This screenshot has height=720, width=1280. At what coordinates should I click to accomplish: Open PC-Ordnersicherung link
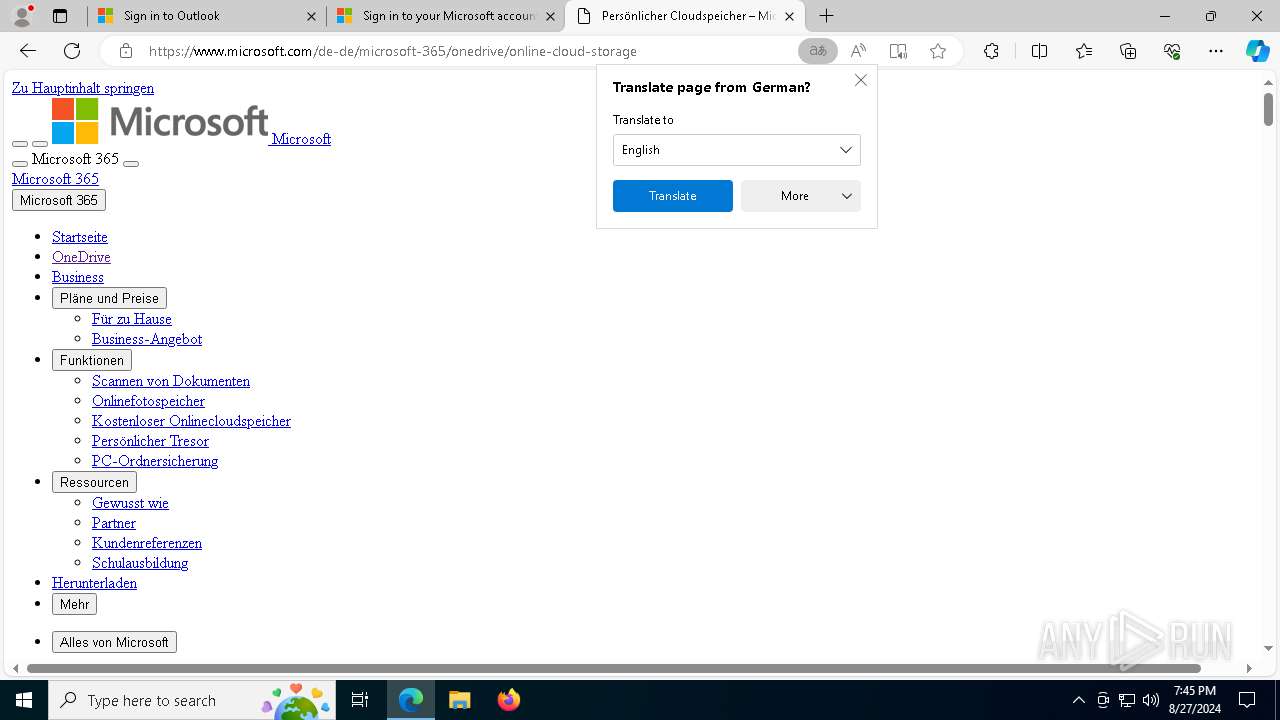(x=155, y=461)
